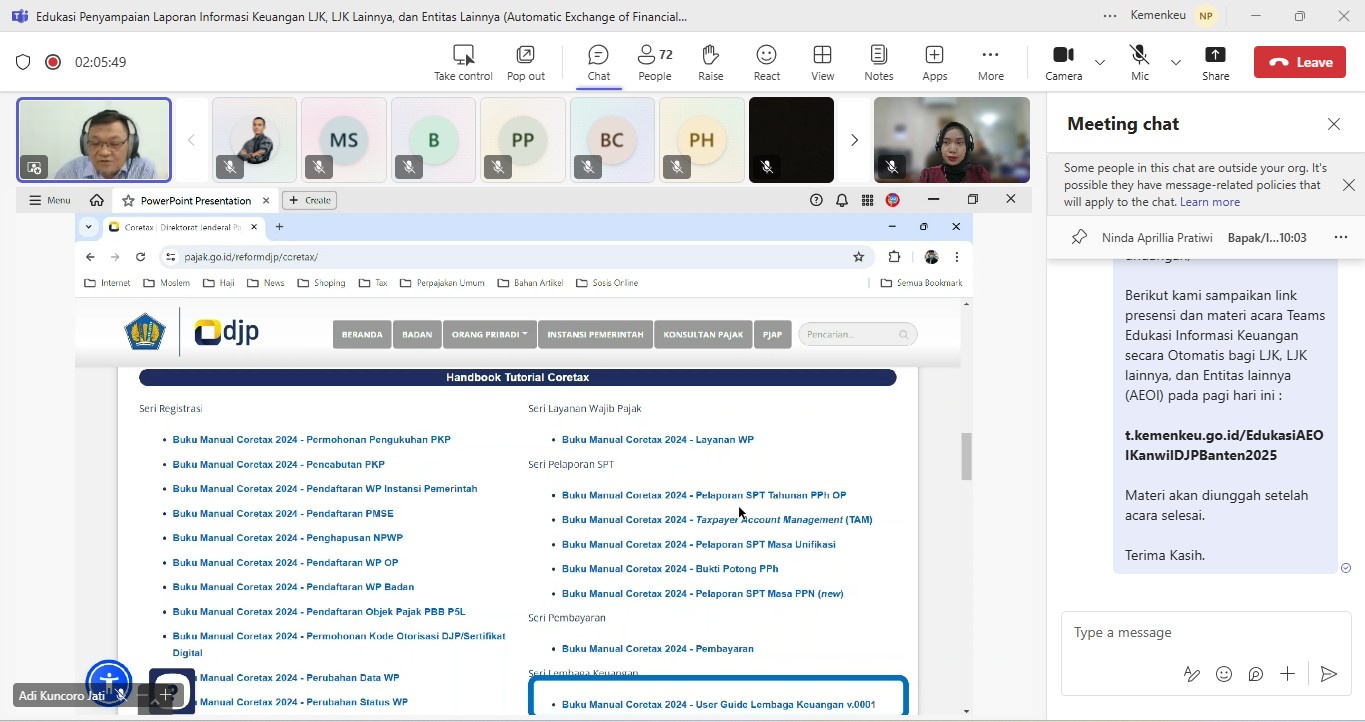1365x722 pixels.
Task: Click the Share screen icon
Action: pyautogui.click(x=1215, y=62)
